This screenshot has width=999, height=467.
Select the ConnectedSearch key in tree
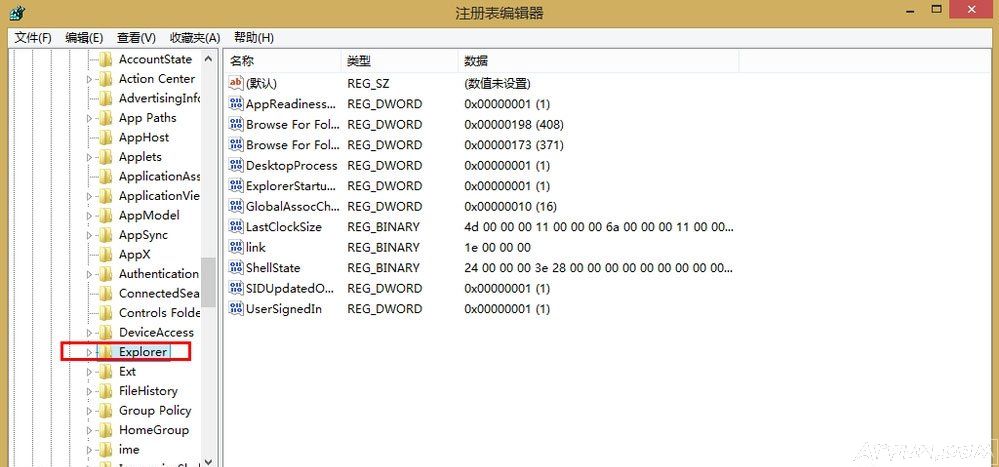pyautogui.click(x=159, y=294)
